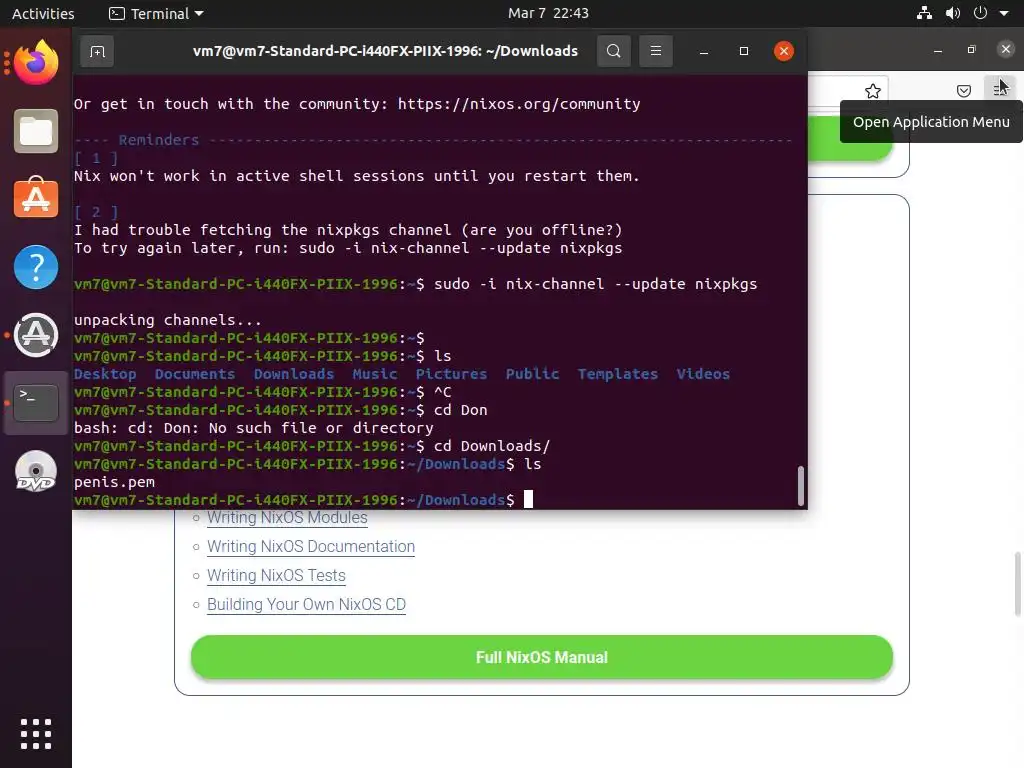The image size is (1024, 768).
Task: Open Firefox from the dock
Action: [x=36, y=63]
